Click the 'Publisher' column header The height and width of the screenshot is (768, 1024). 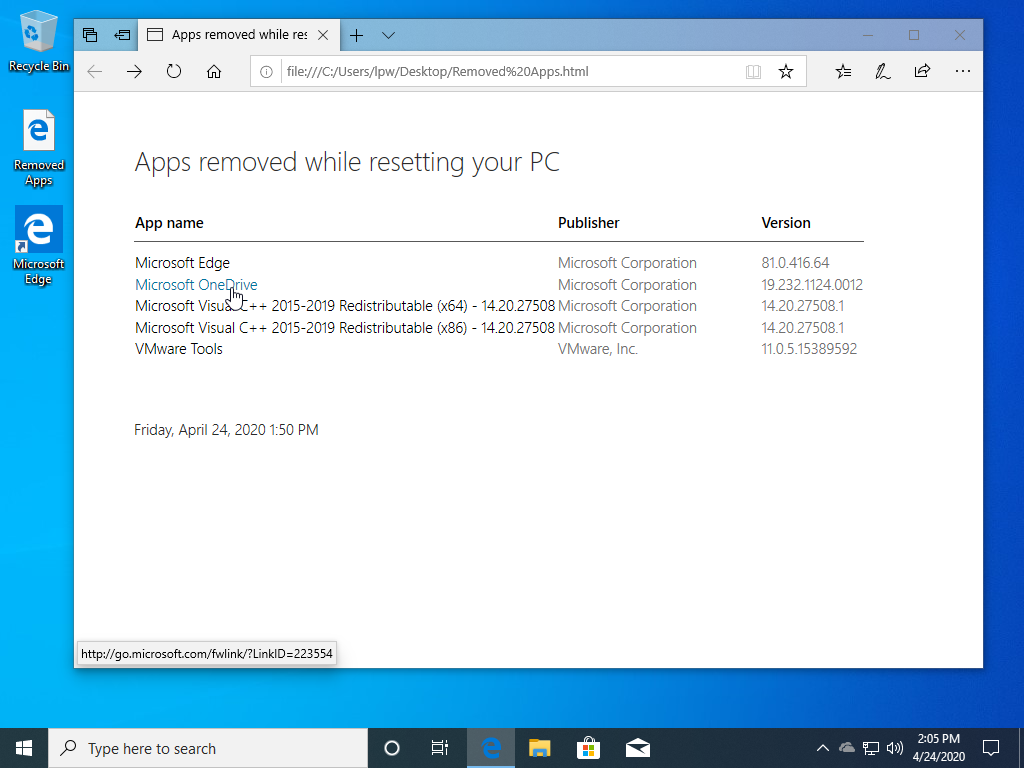point(588,223)
